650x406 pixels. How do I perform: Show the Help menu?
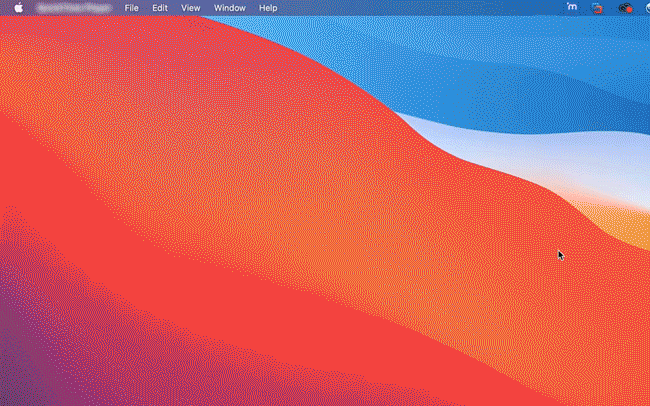(268, 8)
